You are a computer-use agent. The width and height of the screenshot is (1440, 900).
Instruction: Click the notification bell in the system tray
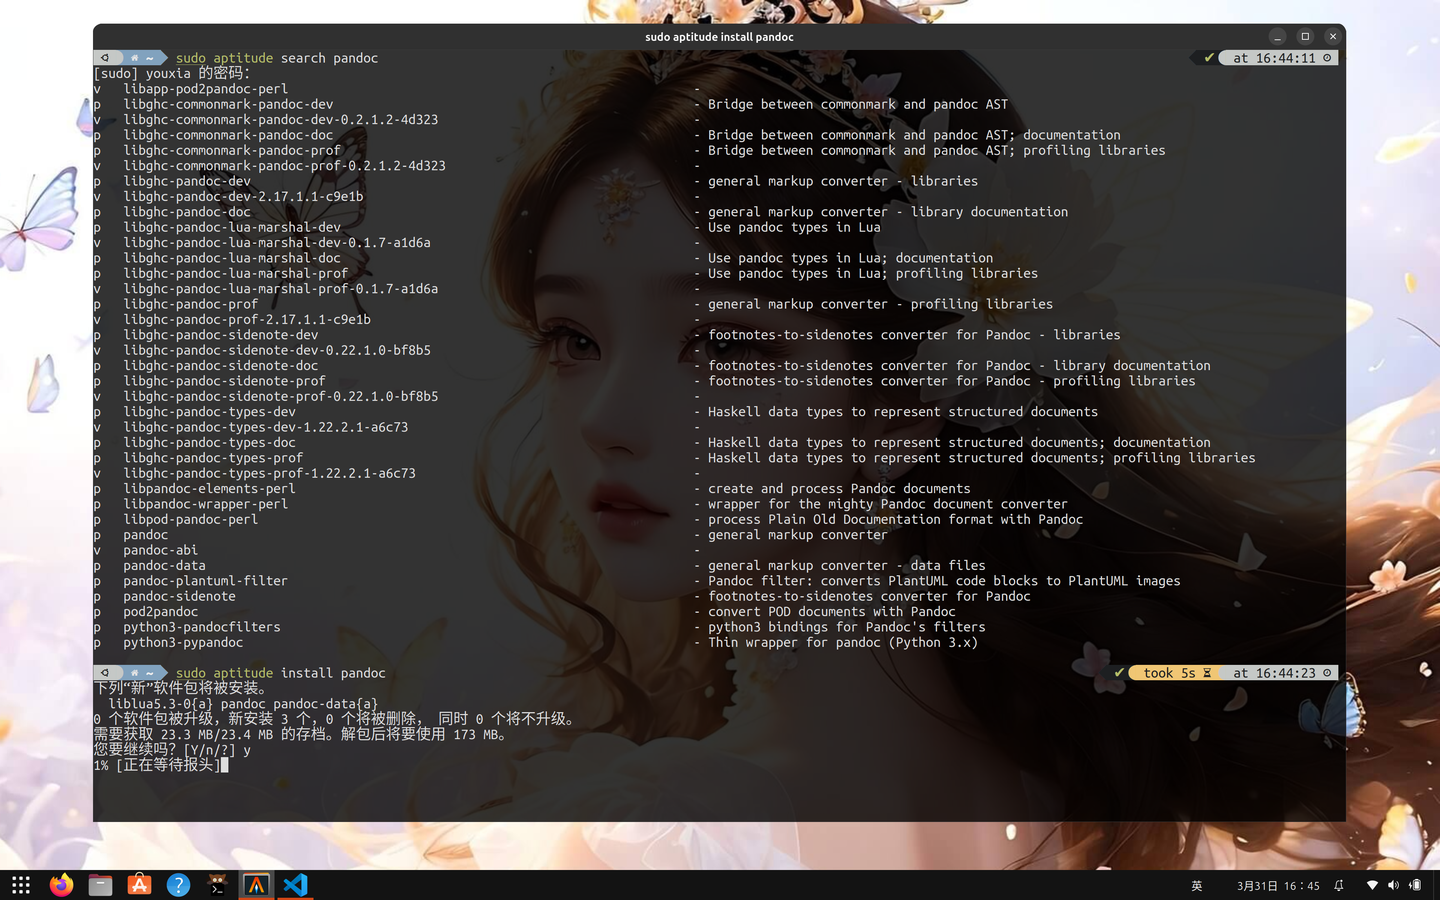coord(1337,885)
